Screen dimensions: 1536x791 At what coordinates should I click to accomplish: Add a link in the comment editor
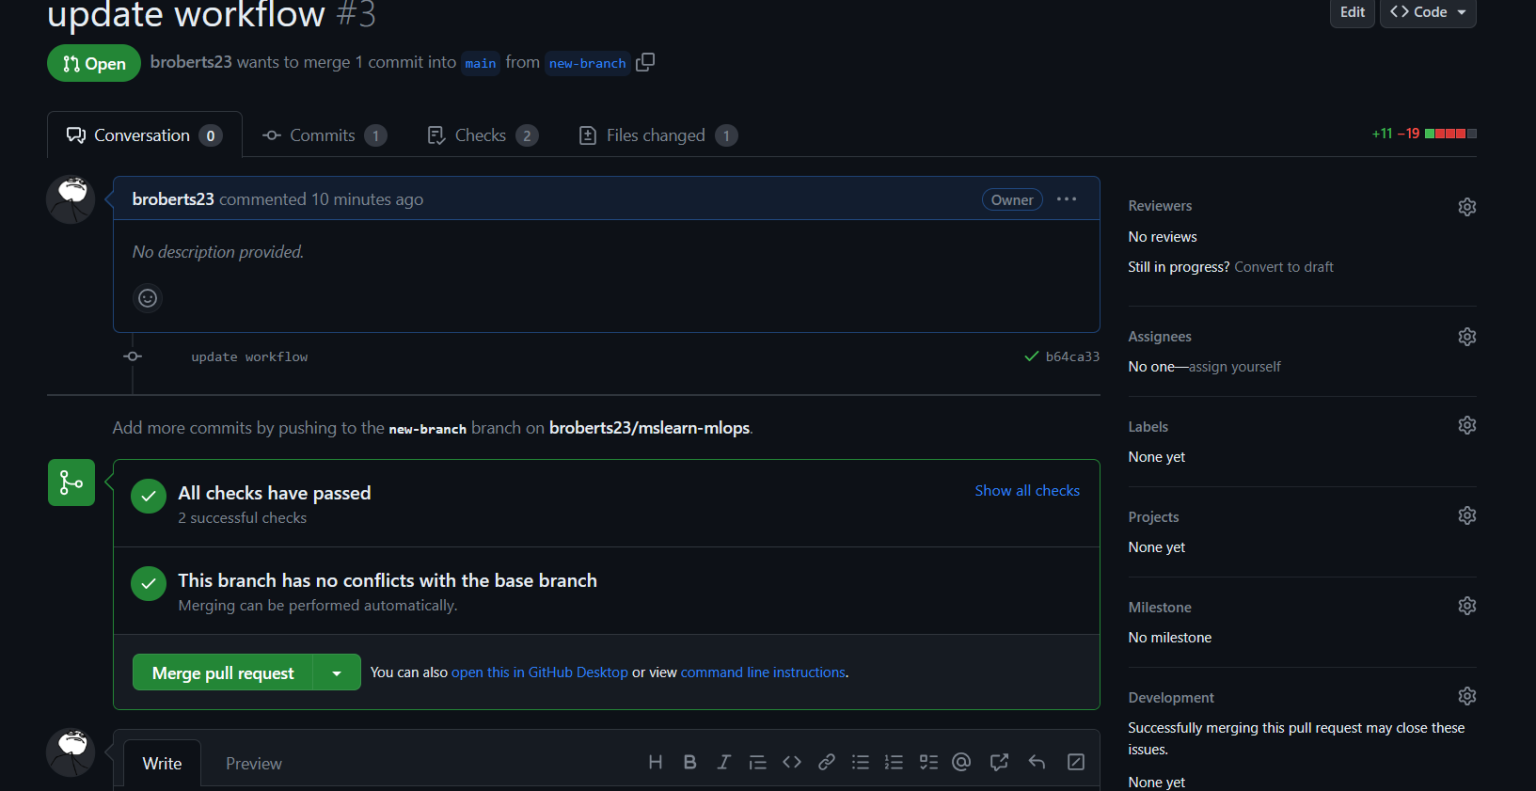pyautogui.click(x=827, y=762)
